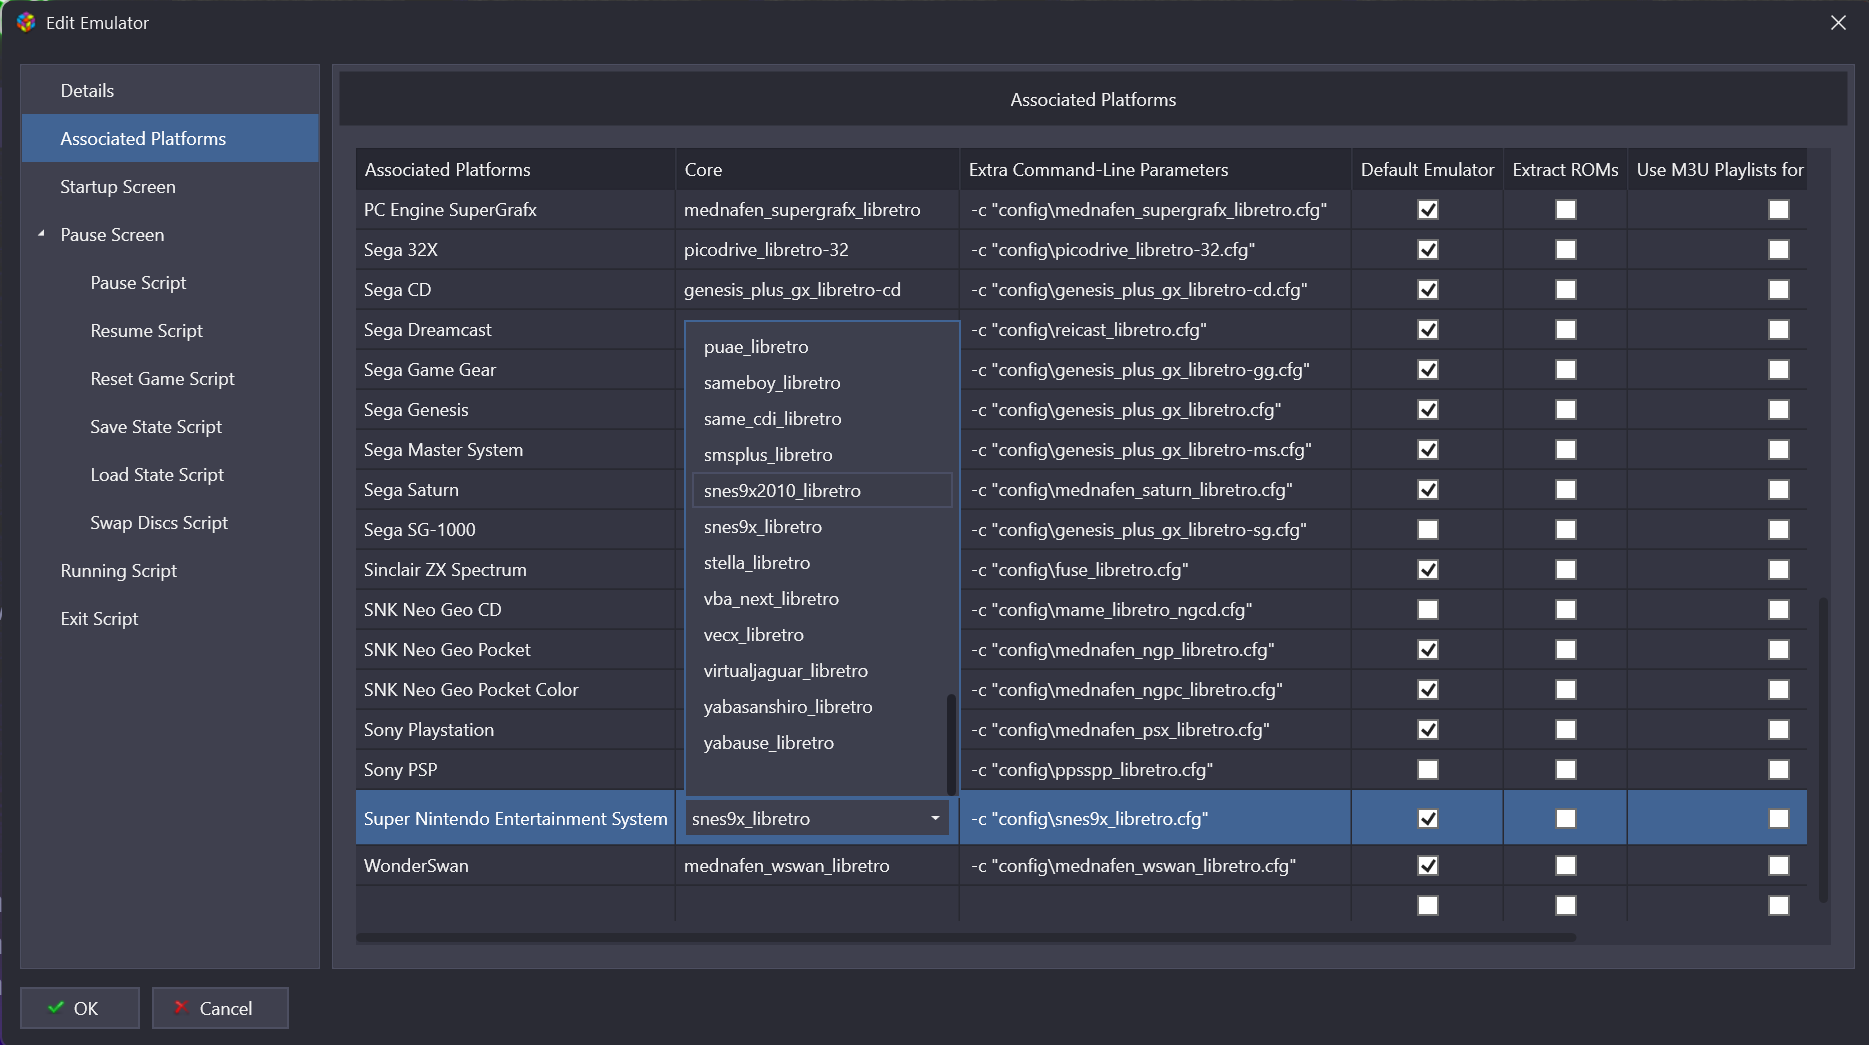Uncheck Default Emulator for Sega 32X
This screenshot has height=1045, width=1869.
pos(1428,250)
